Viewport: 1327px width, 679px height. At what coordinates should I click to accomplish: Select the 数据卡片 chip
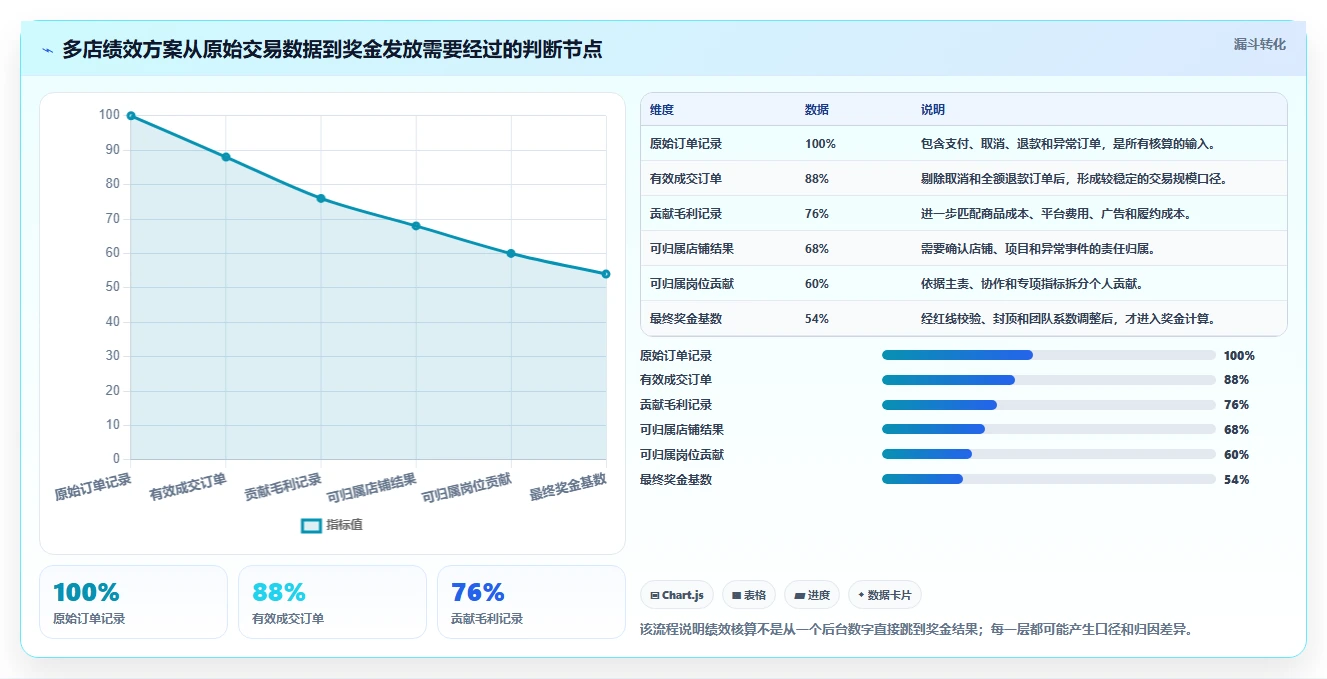[885, 595]
